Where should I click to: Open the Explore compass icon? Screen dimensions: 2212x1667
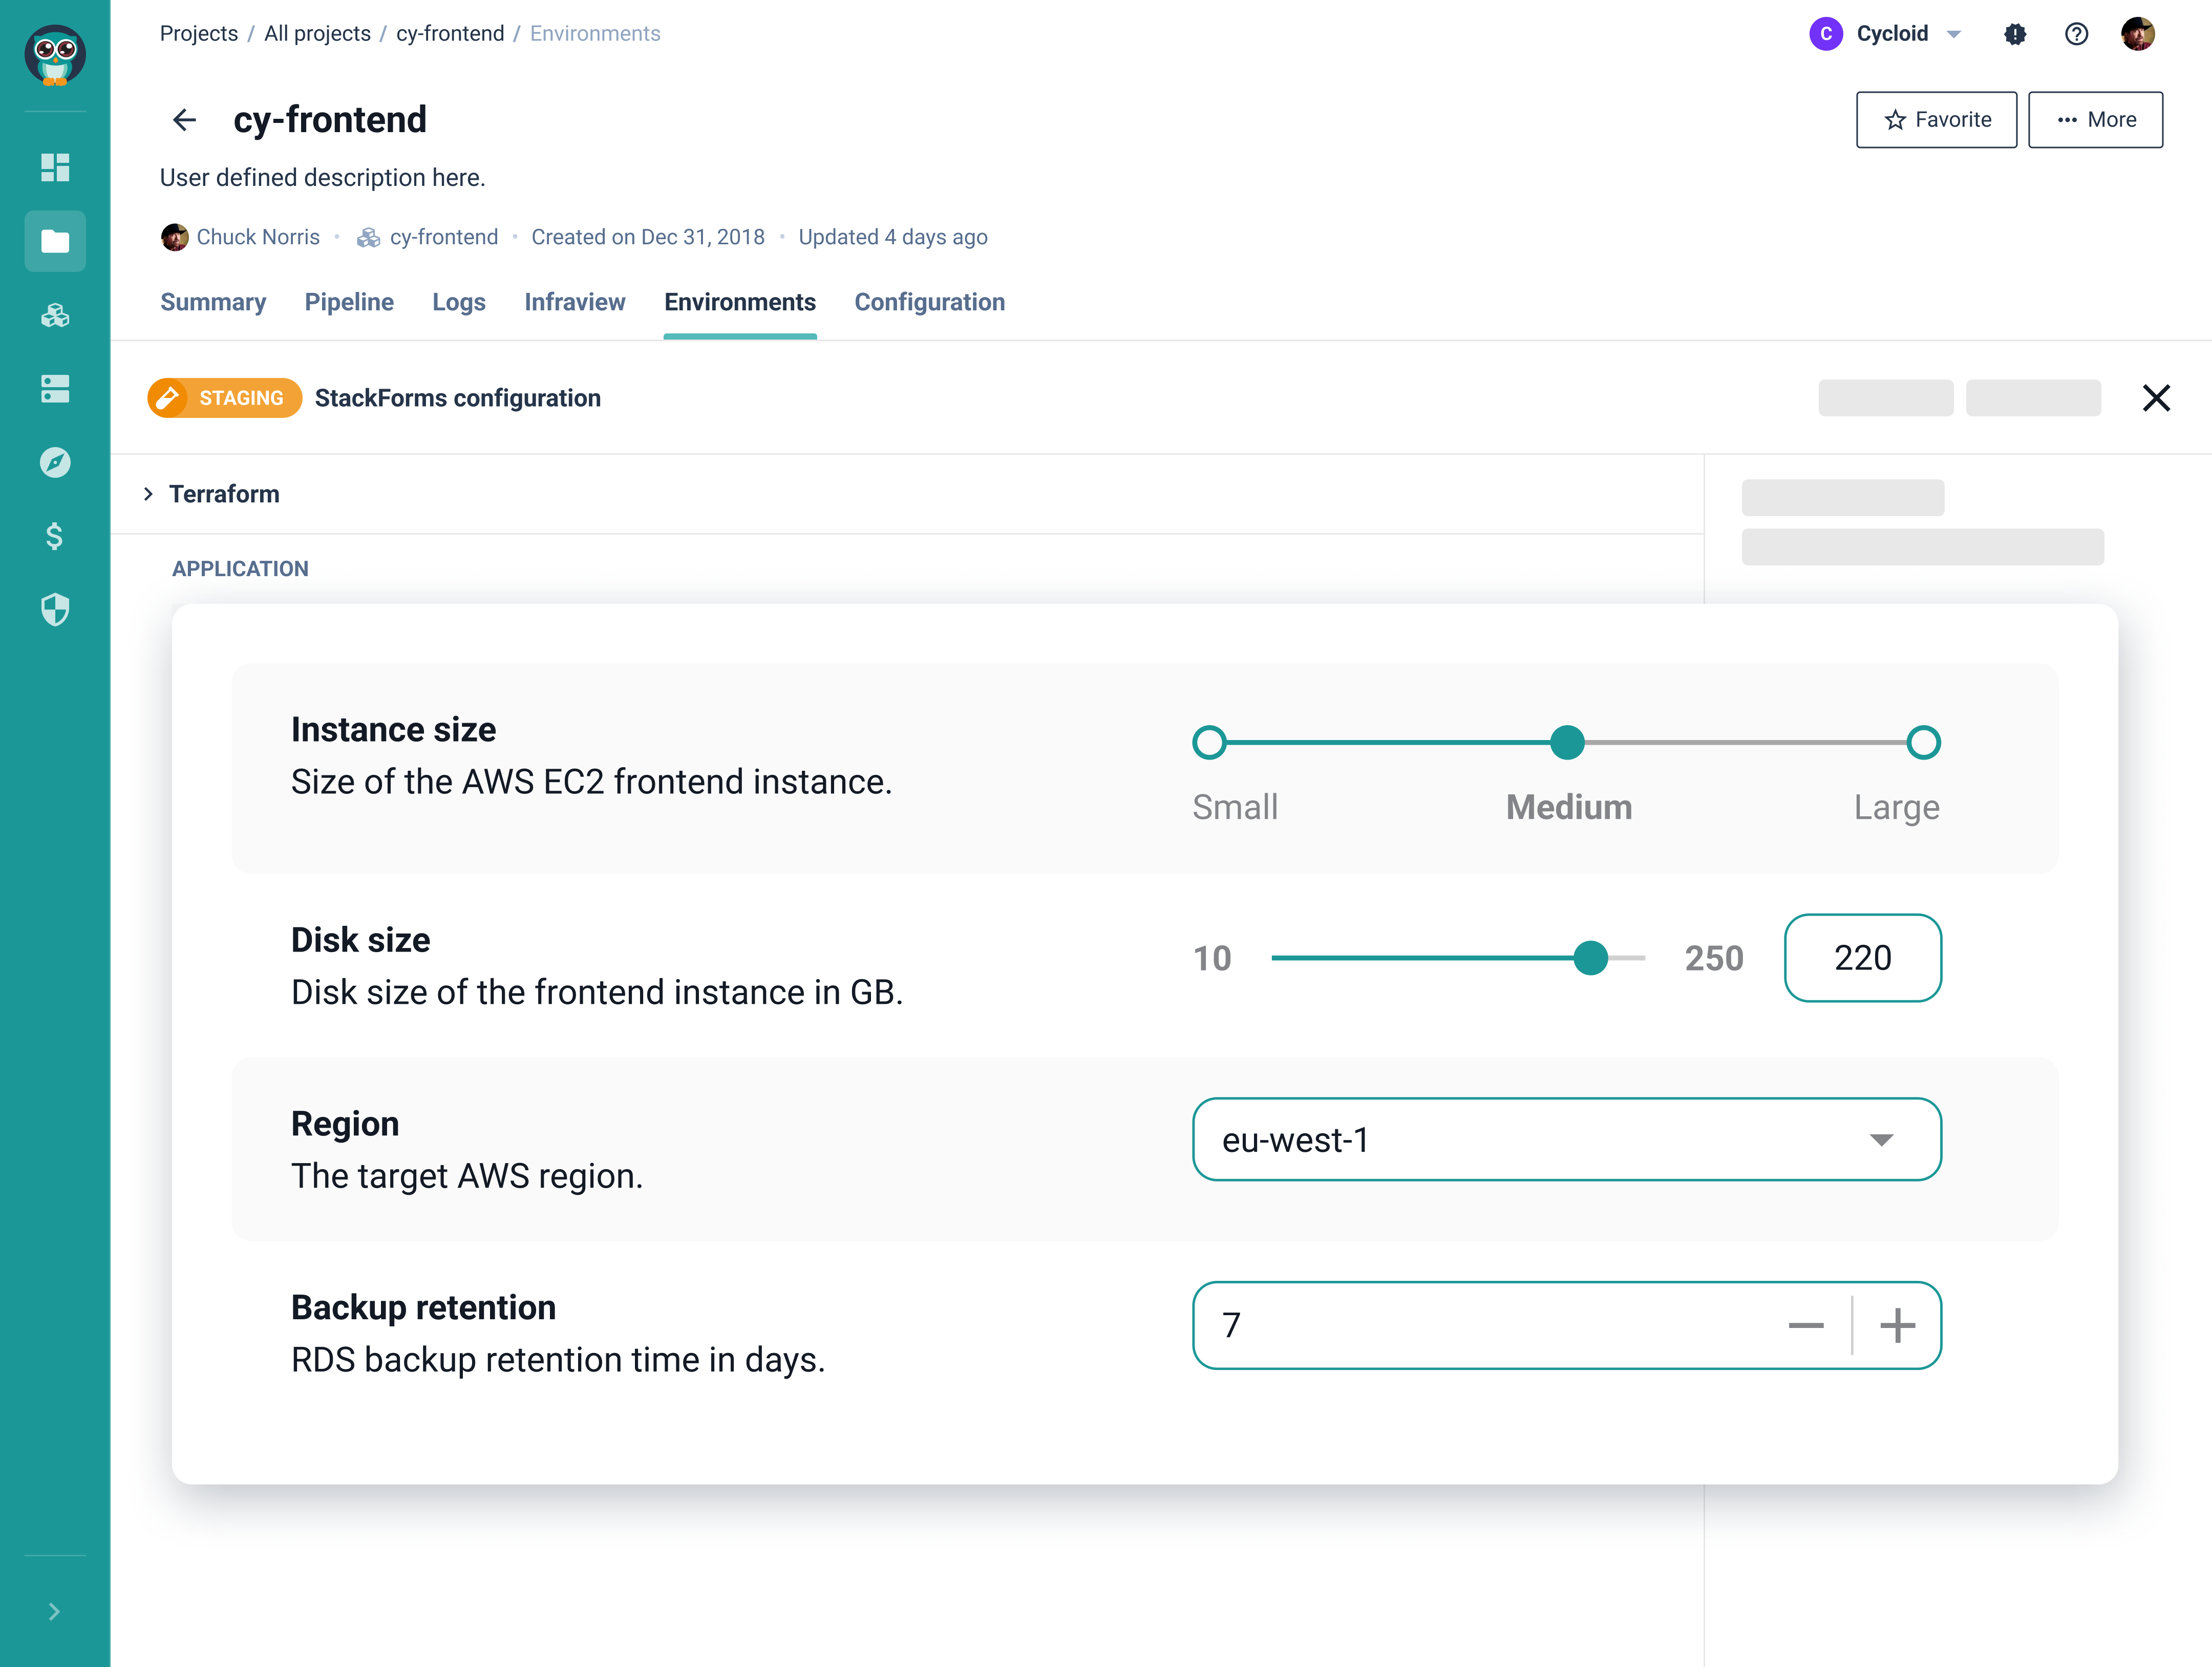coord(55,462)
